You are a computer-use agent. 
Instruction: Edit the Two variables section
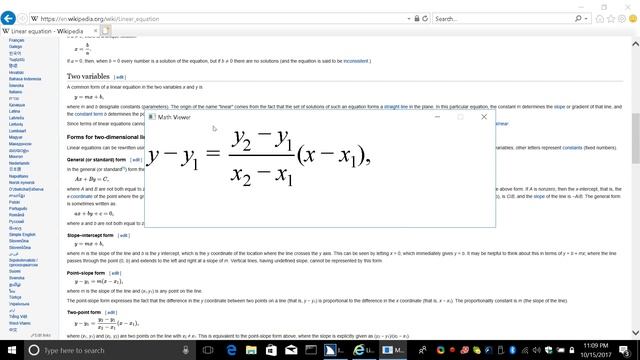pos(120,77)
